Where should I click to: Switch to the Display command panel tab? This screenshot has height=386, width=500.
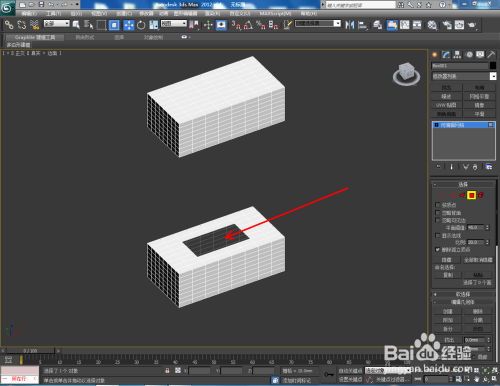click(480, 55)
